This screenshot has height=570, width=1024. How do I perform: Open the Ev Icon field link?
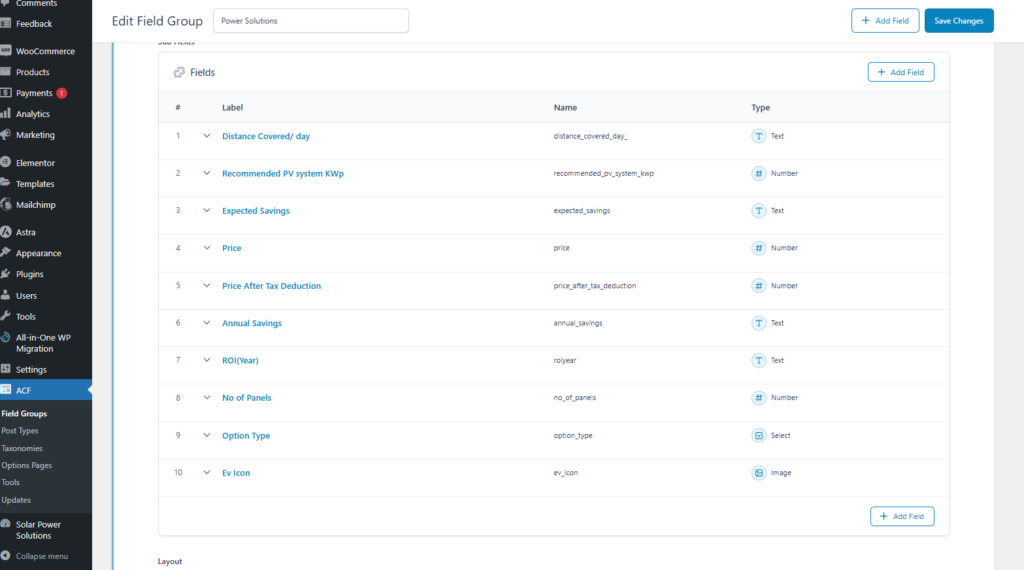pyautogui.click(x=236, y=473)
